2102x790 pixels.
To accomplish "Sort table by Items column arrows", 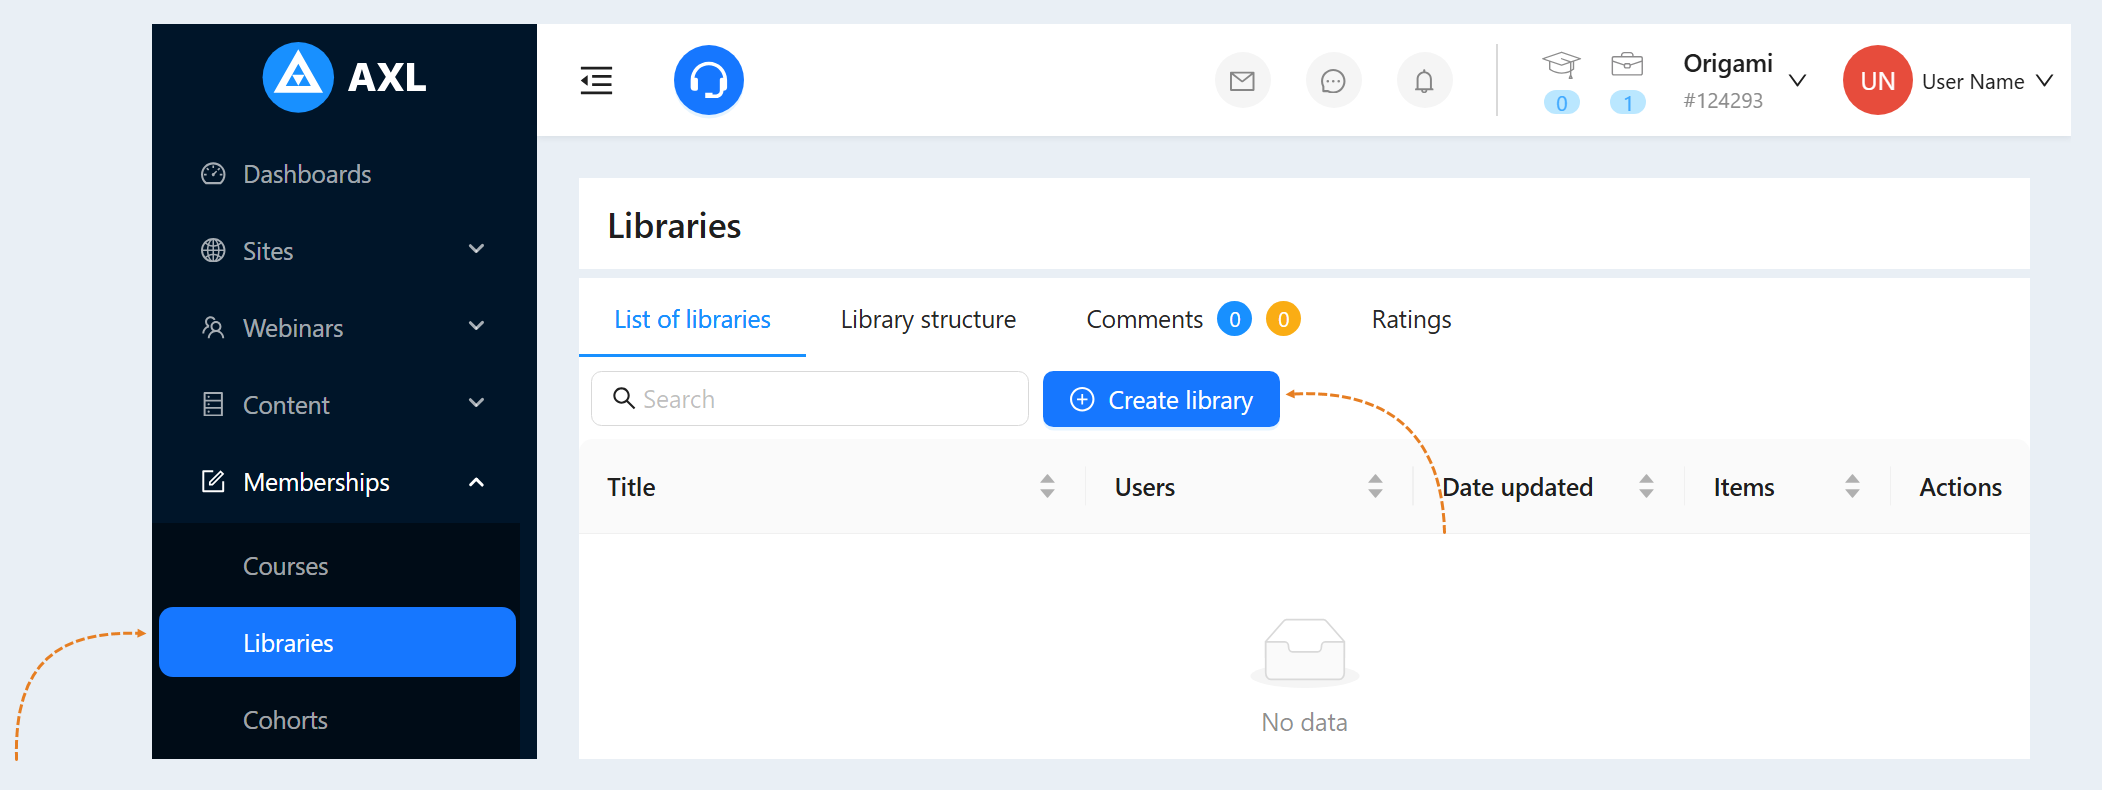I will (x=1852, y=486).
